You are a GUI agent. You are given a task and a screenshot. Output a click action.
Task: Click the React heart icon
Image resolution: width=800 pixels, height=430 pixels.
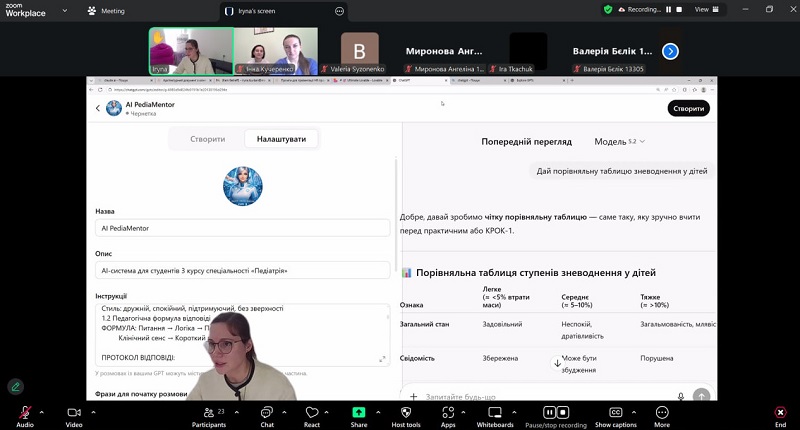click(311, 412)
